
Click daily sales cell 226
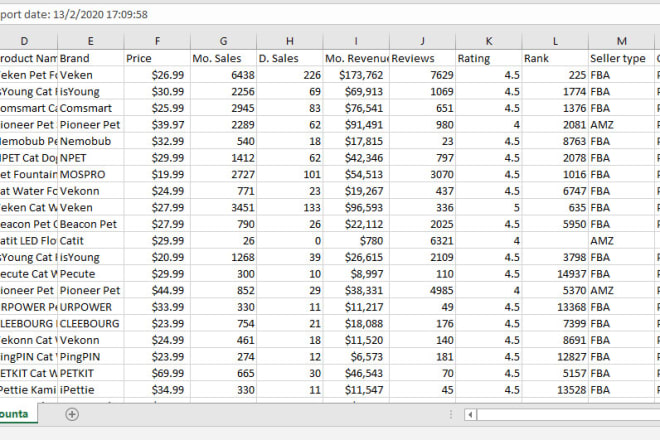290,75
